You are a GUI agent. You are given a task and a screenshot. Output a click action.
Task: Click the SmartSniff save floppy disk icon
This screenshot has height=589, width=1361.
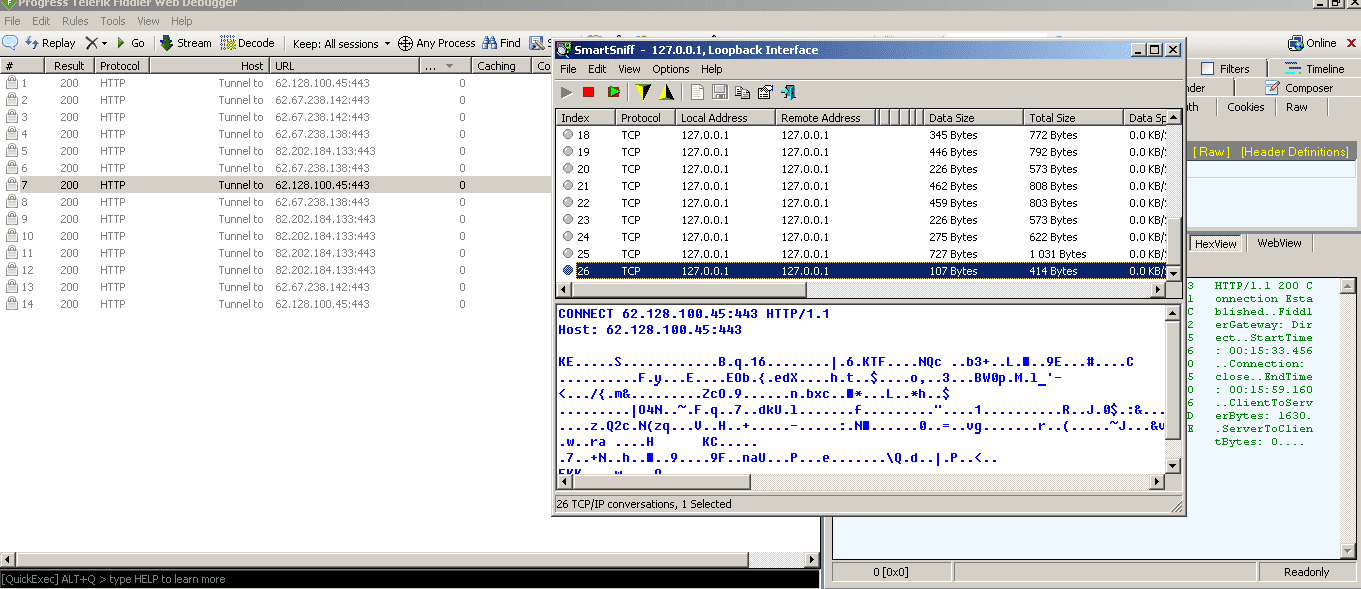[x=719, y=92]
